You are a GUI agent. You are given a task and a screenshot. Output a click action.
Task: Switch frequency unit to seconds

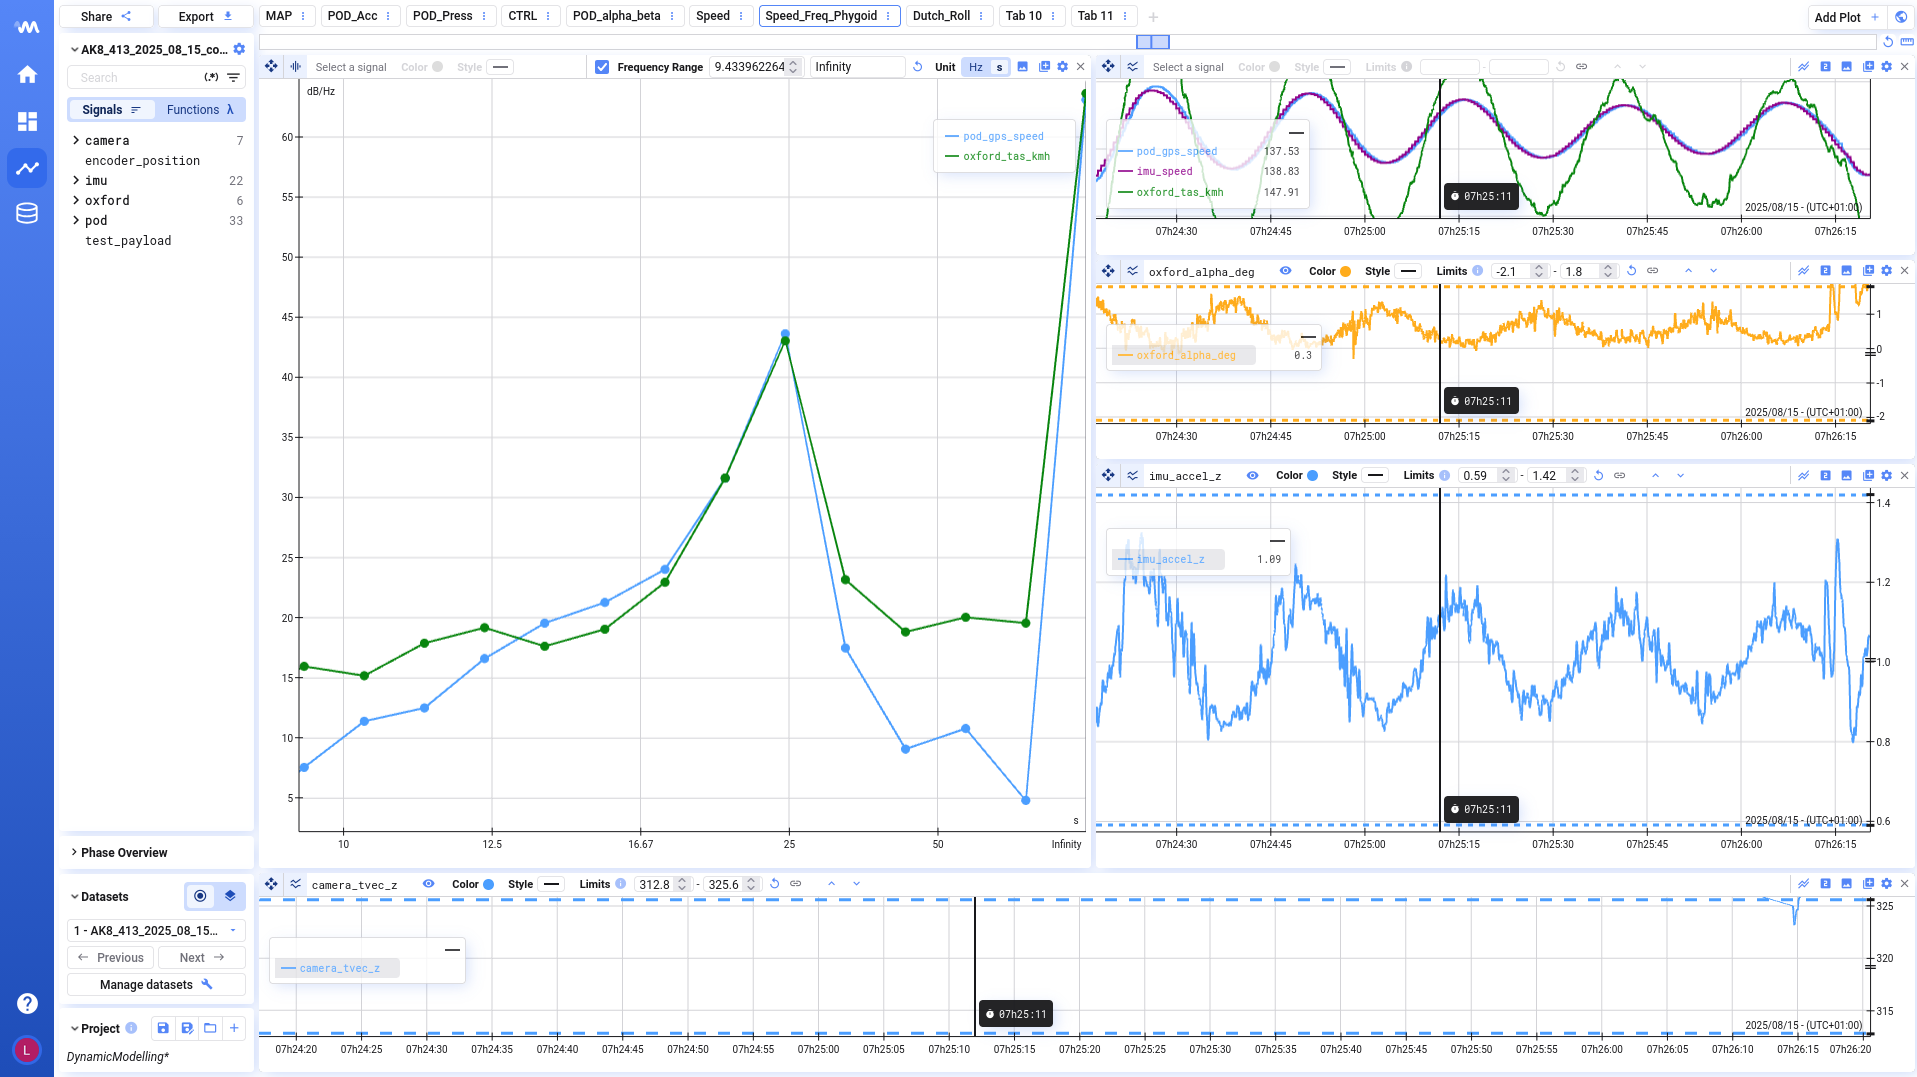[999, 67]
